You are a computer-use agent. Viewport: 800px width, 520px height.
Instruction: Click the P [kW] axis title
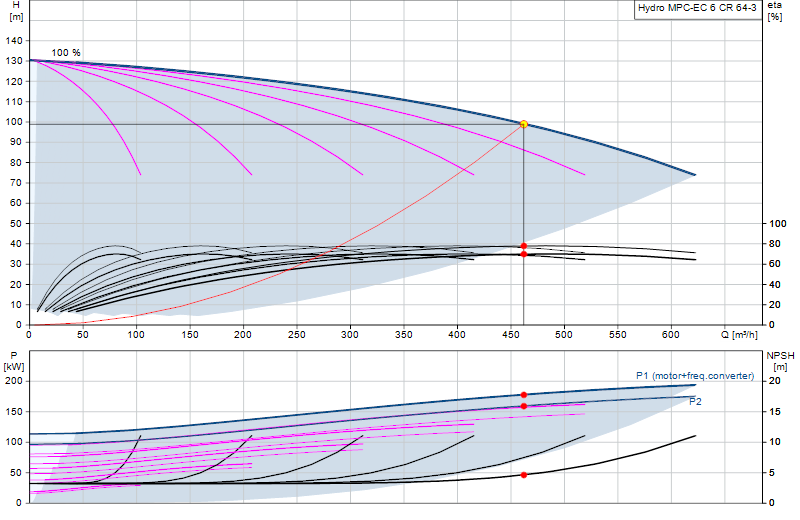coord(14,361)
